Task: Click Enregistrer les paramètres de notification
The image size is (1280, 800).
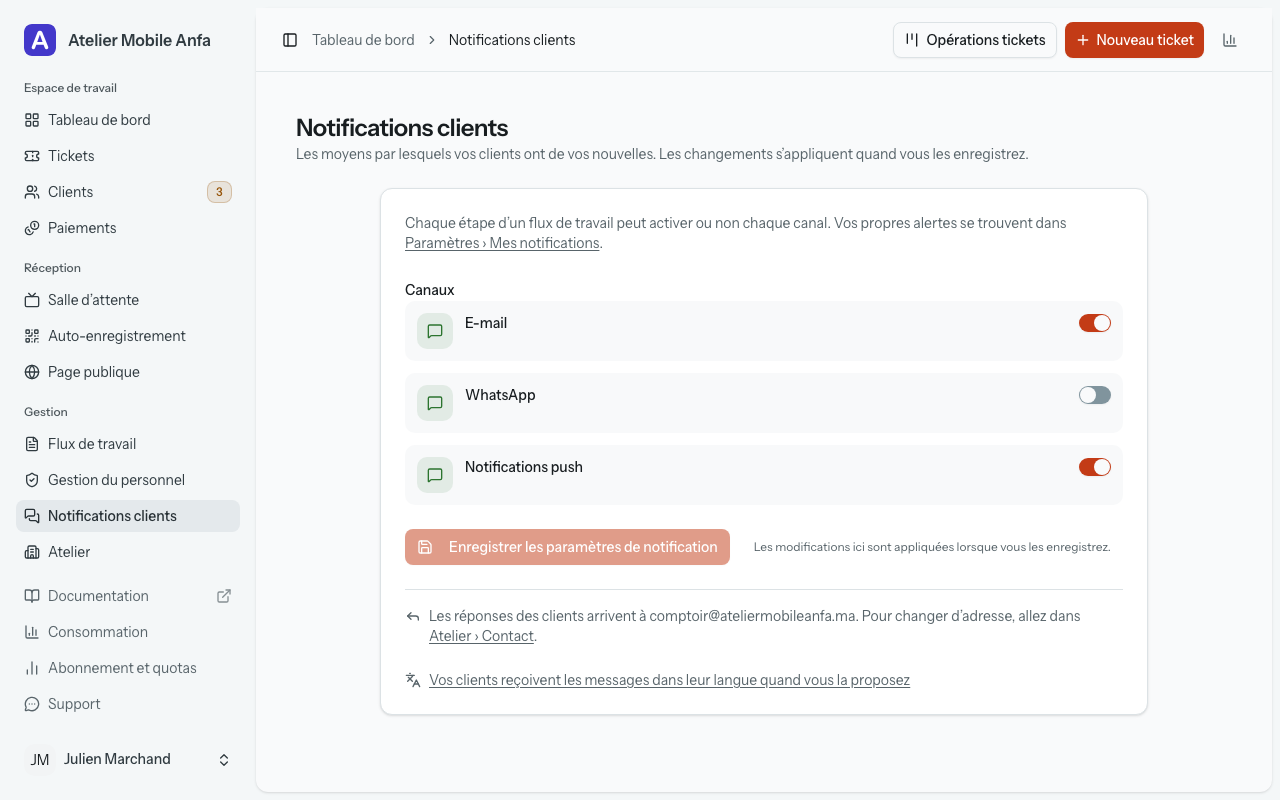Action: coord(567,547)
